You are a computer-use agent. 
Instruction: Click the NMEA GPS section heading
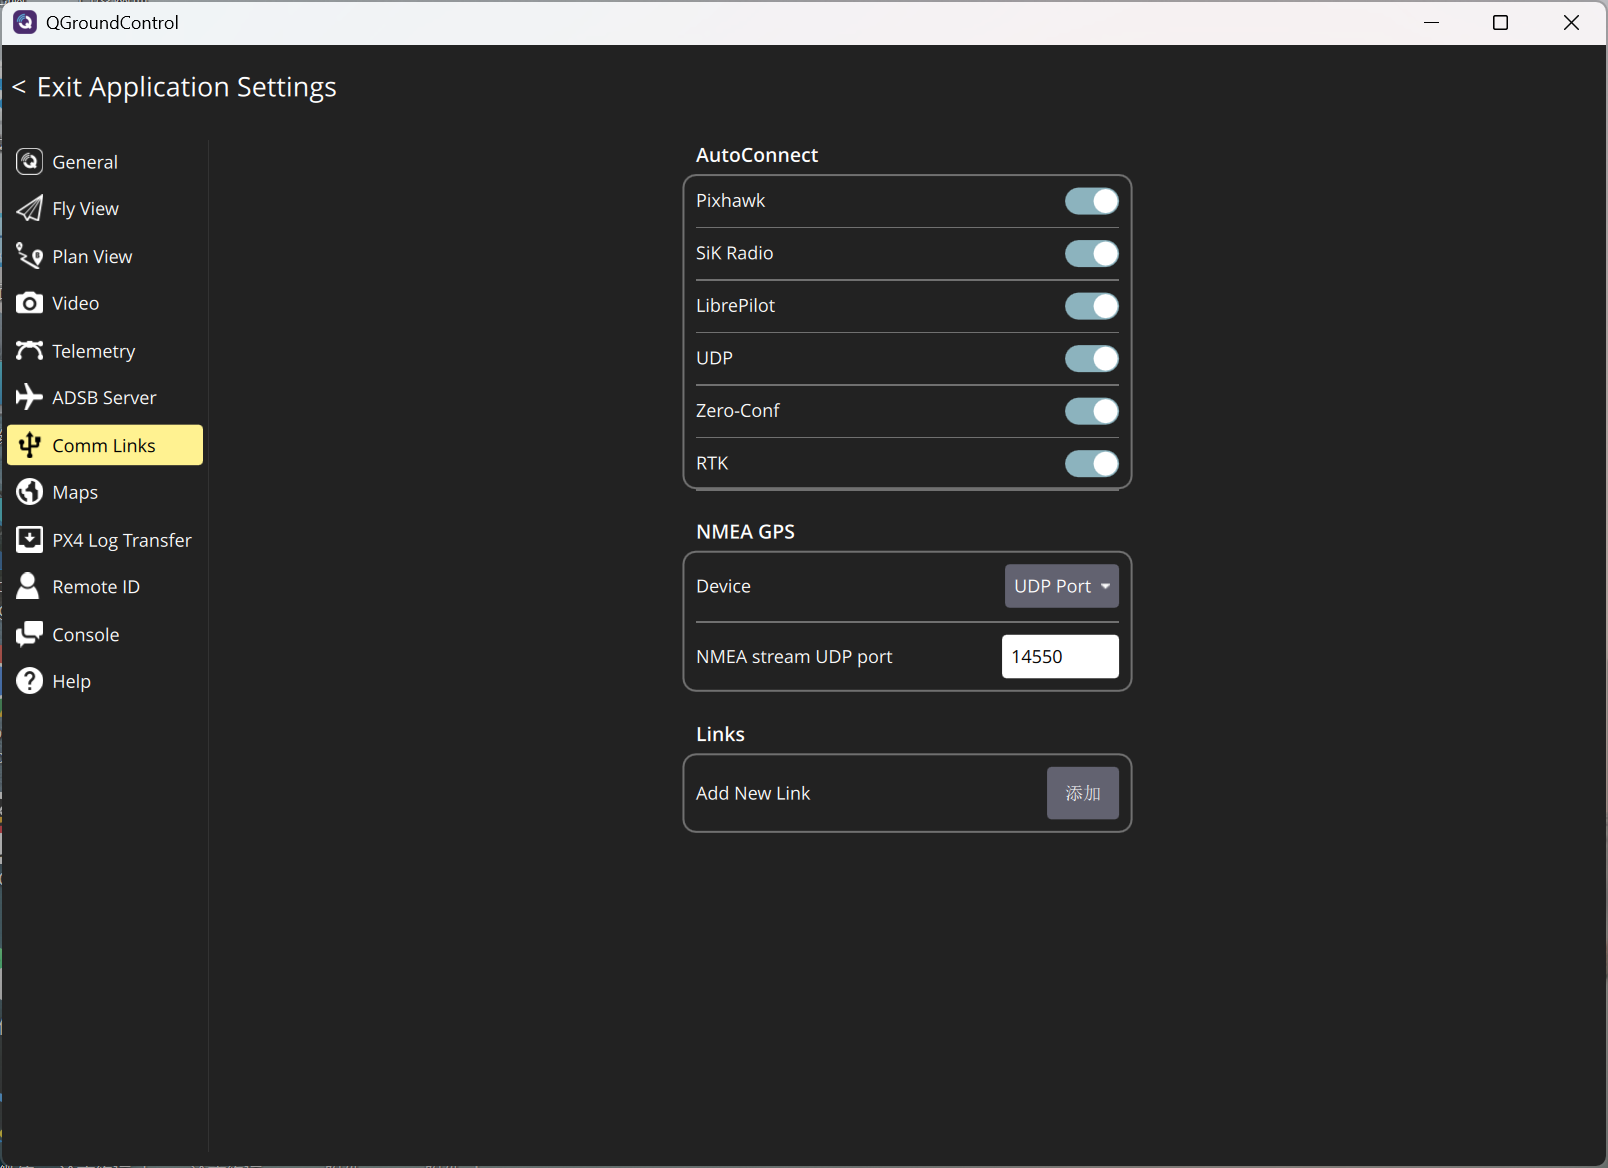(745, 532)
